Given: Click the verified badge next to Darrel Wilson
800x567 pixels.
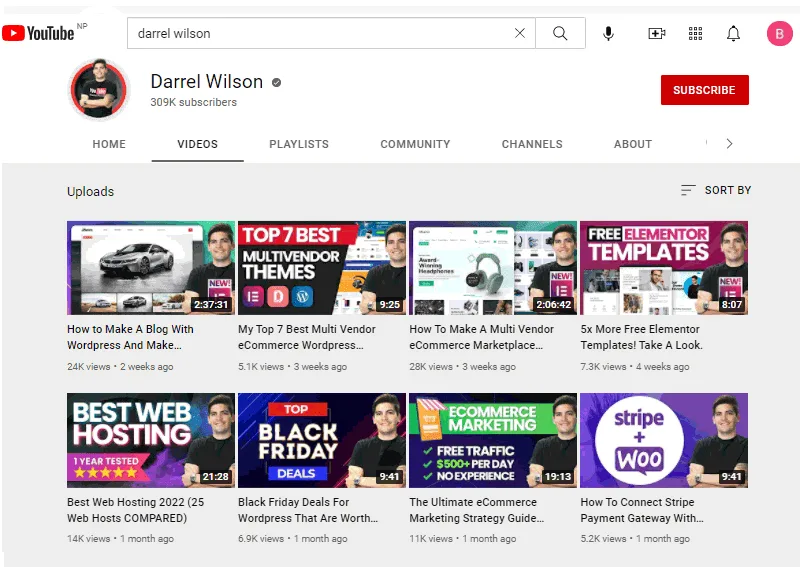Looking at the screenshot, I should (x=277, y=83).
